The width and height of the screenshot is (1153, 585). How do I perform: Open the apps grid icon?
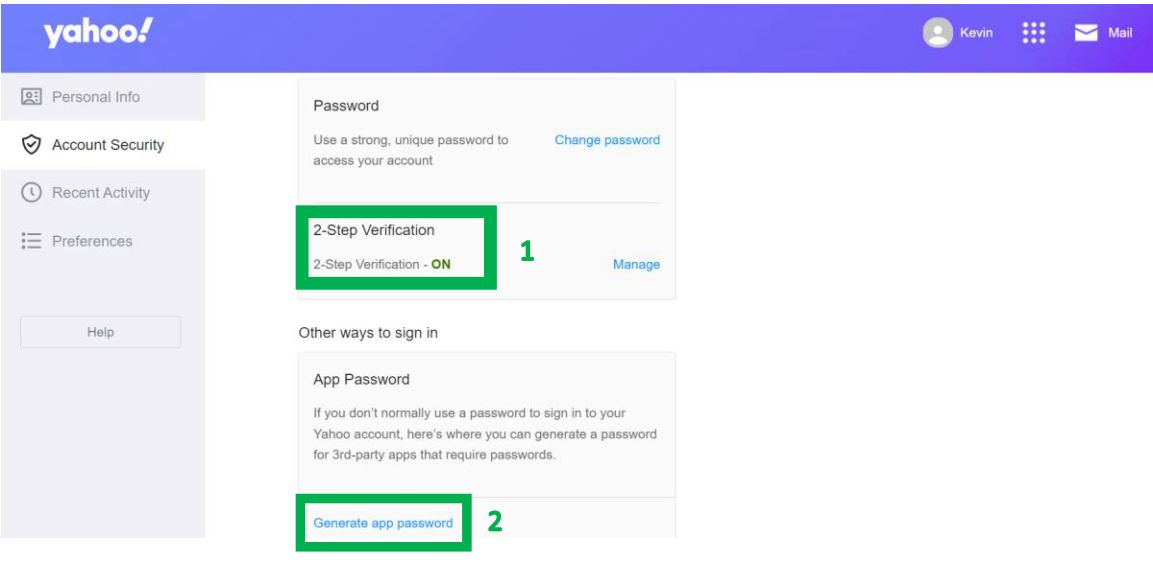point(1033,32)
